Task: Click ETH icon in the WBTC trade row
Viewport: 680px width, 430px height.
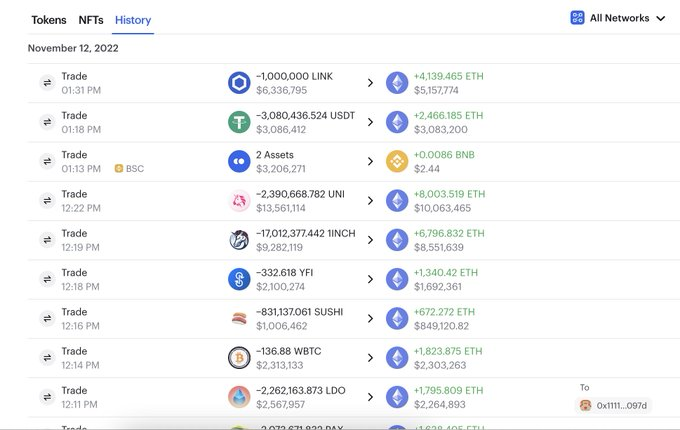Action: 397,358
